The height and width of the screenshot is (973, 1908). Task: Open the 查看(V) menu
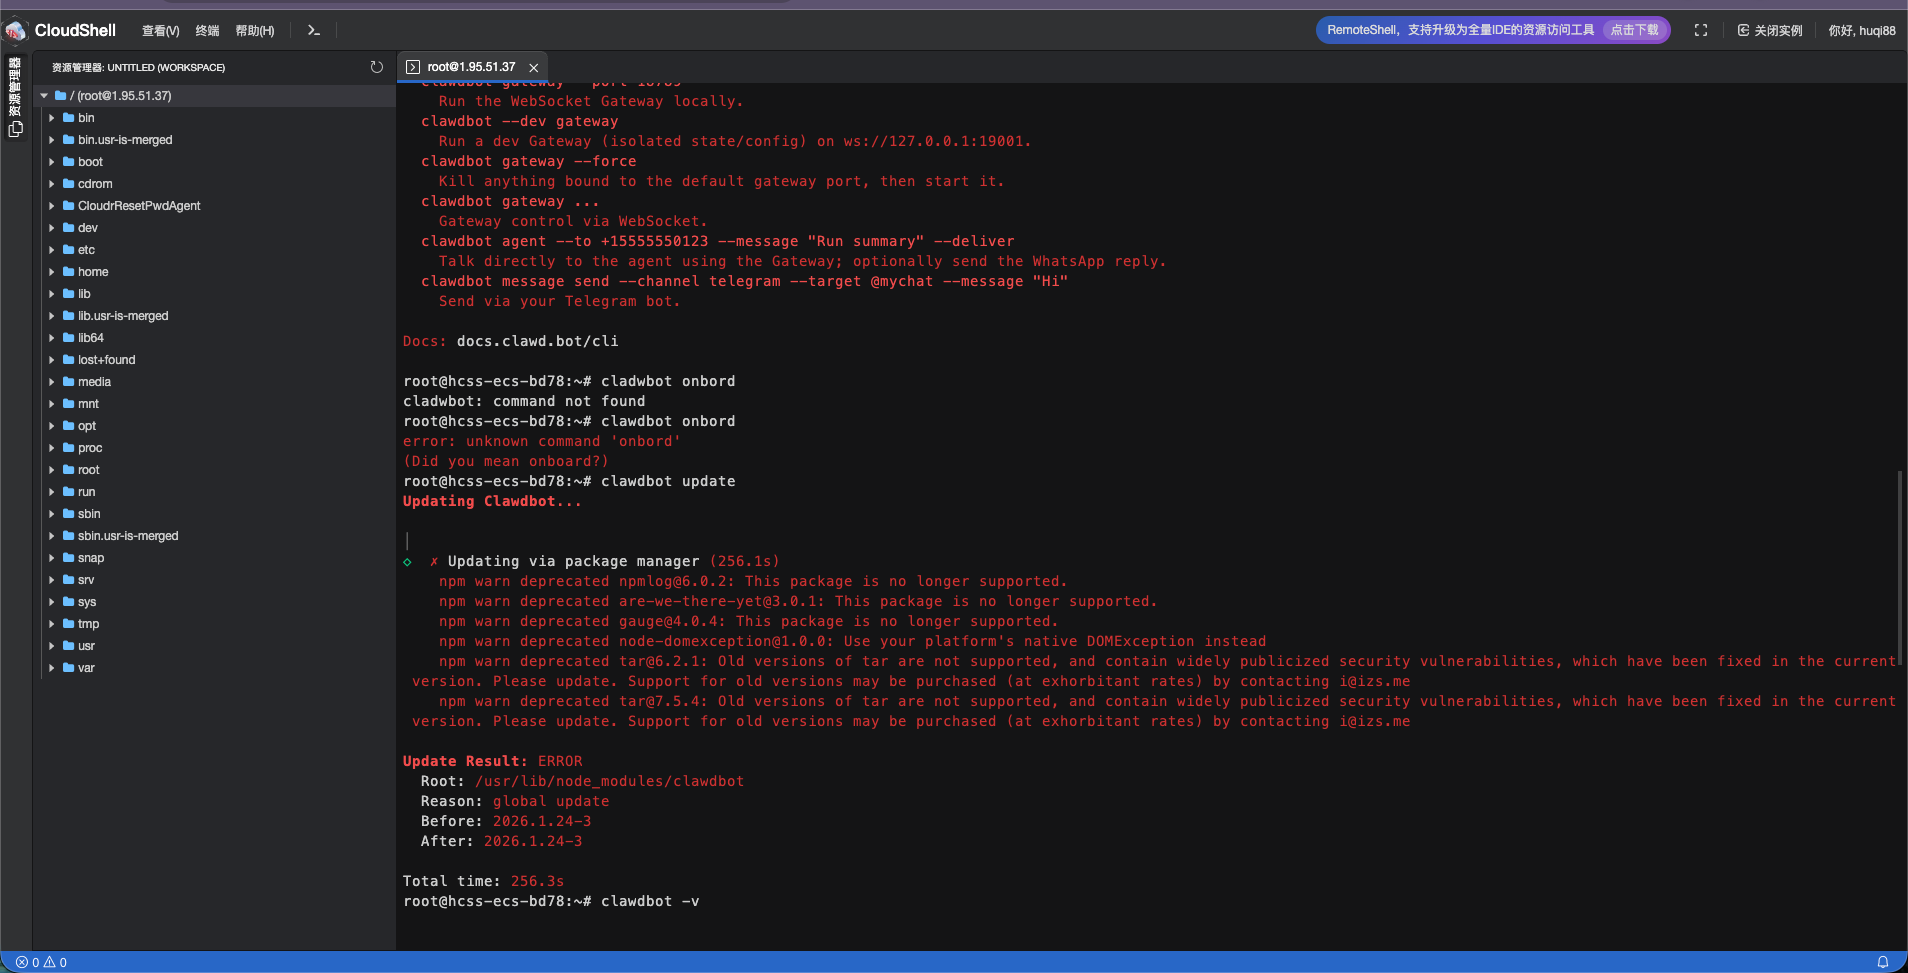160,31
